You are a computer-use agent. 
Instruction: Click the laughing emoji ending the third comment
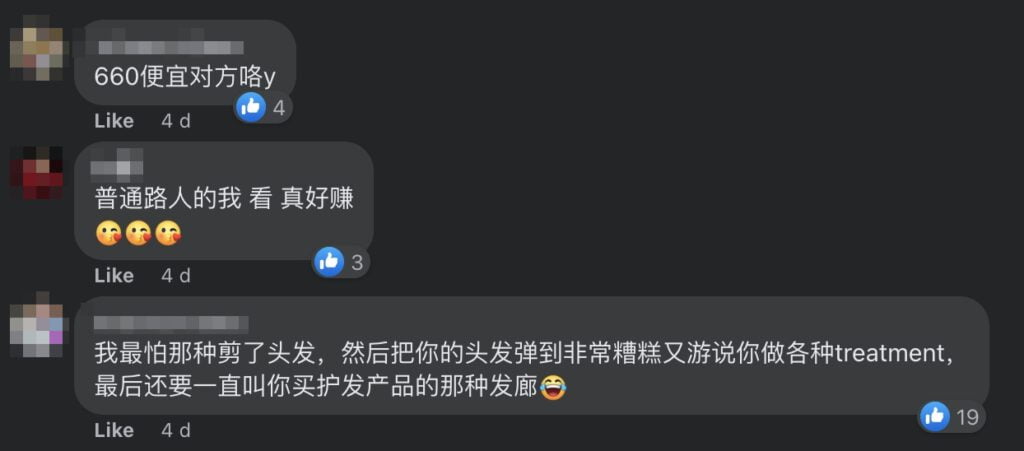[553, 388]
